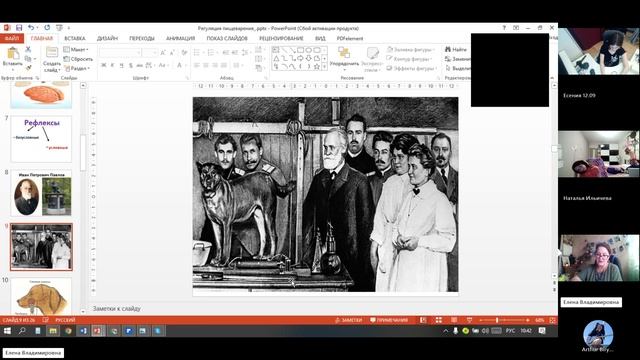Select slide 8 thumbnail Иван Петрович Павлов
The width and height of the screenshot is (640, 360).
tap(41, 193)
